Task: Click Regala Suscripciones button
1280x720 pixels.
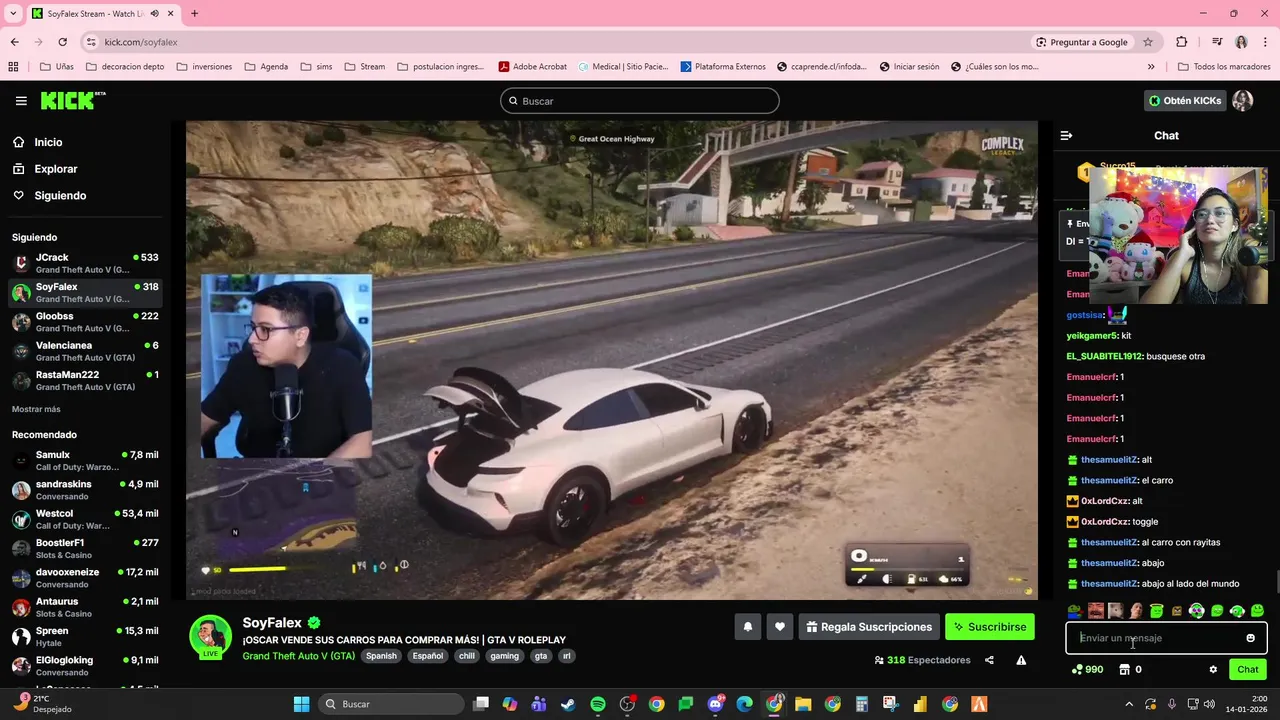Action: tap(869, 627)
